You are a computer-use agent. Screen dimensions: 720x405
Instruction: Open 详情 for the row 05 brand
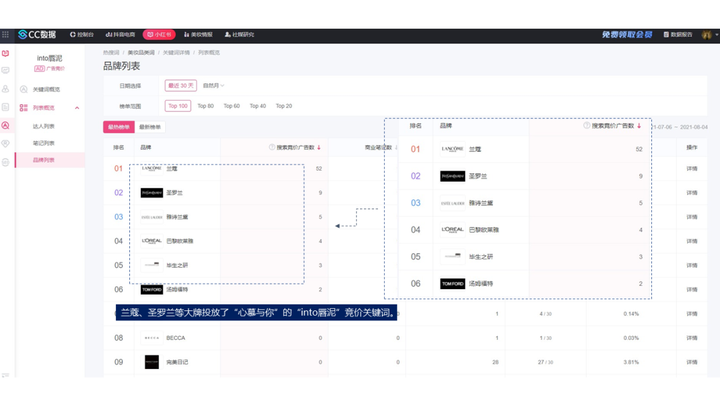[692, 265]
